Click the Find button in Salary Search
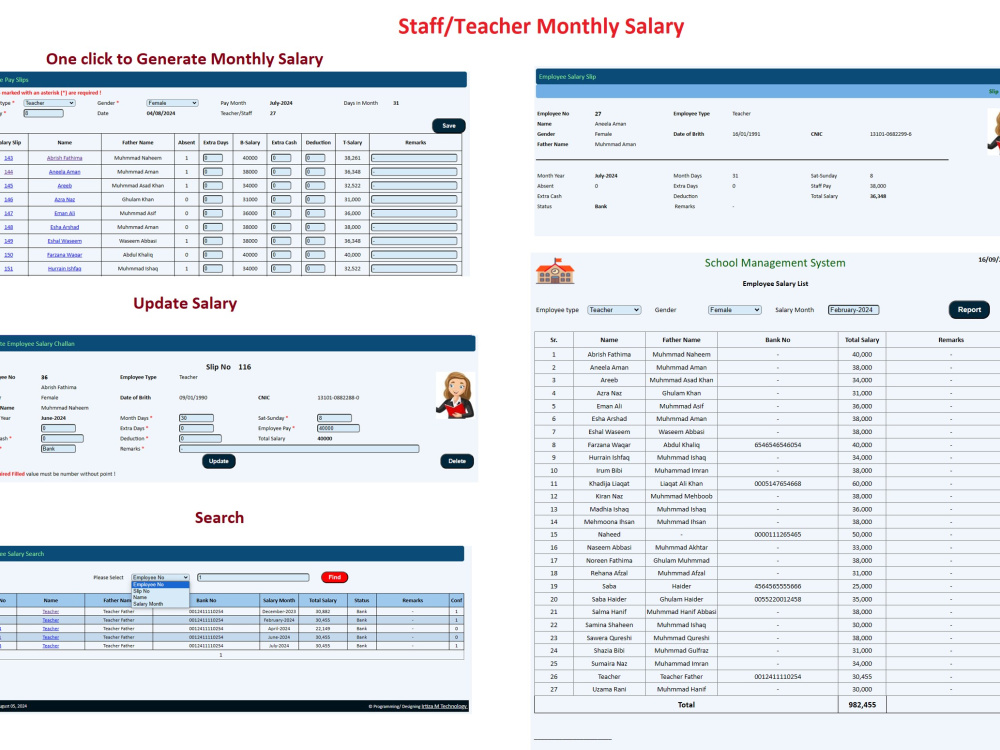The image size is (1000, 750). point(334,577)
